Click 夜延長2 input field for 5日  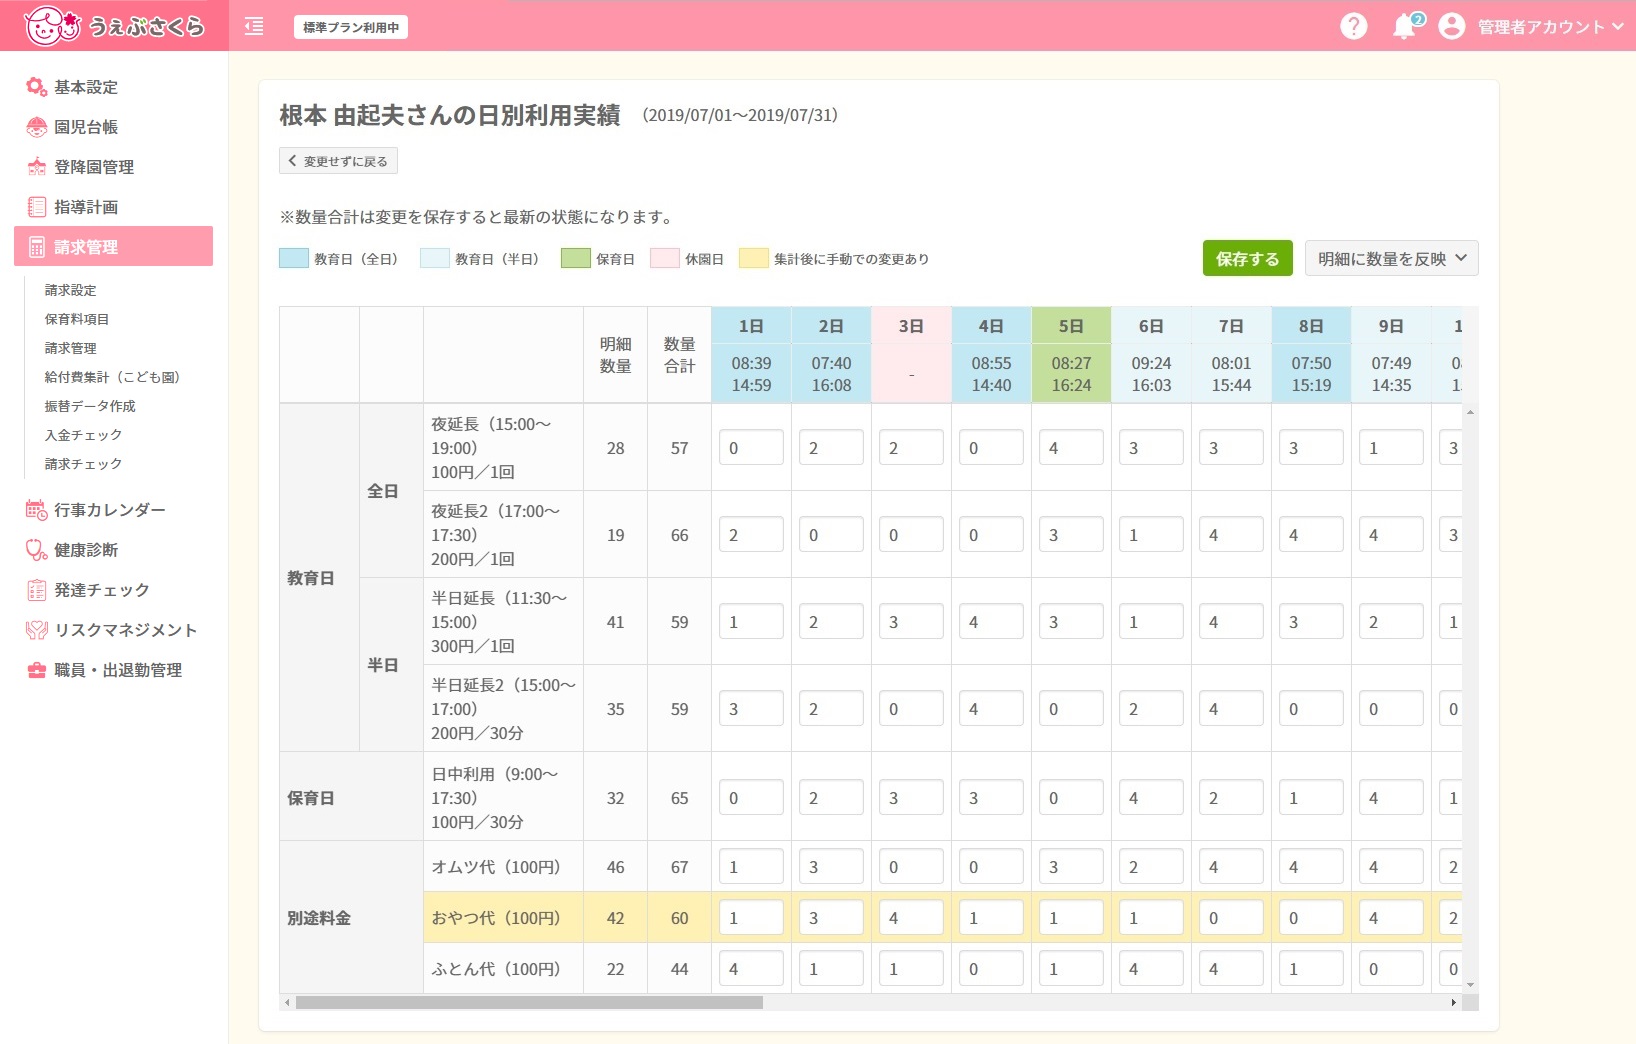tap(1071, 535)
